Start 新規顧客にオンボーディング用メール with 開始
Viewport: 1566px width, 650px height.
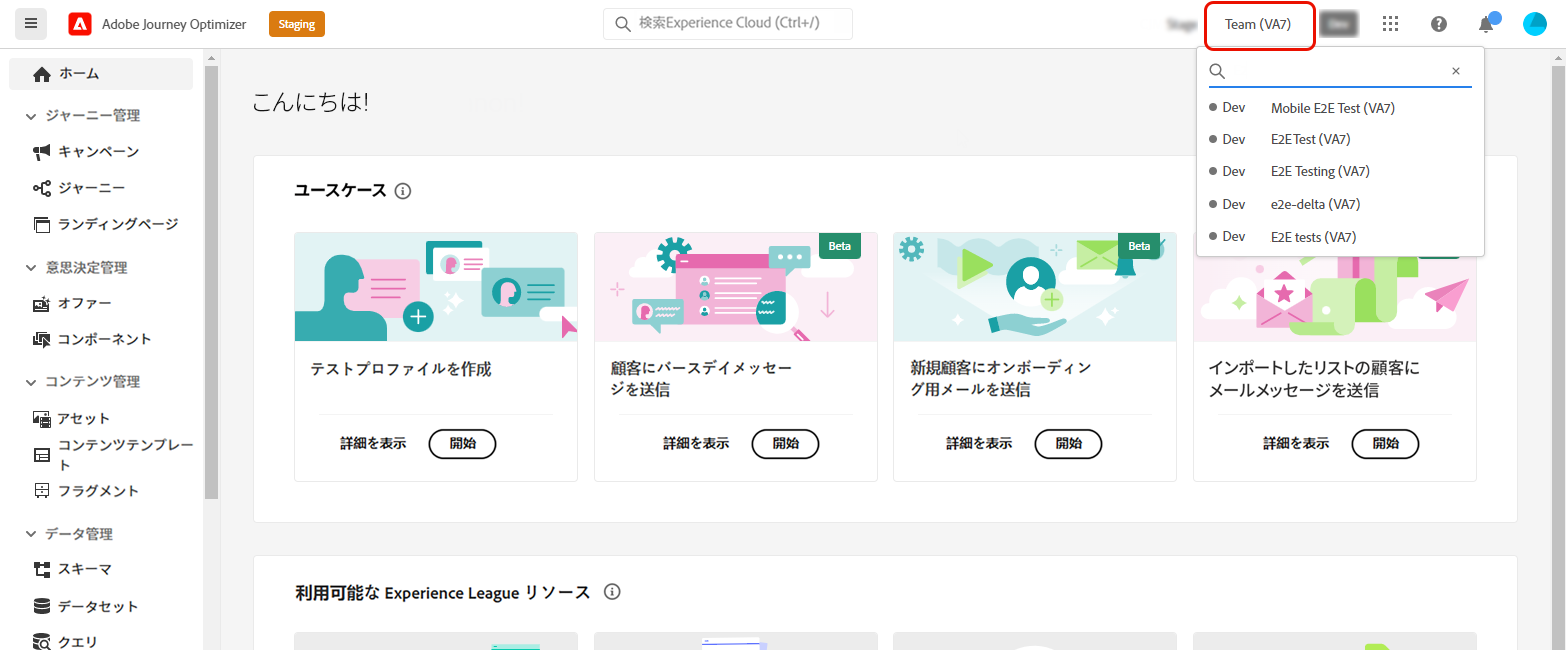(1069, 443)
